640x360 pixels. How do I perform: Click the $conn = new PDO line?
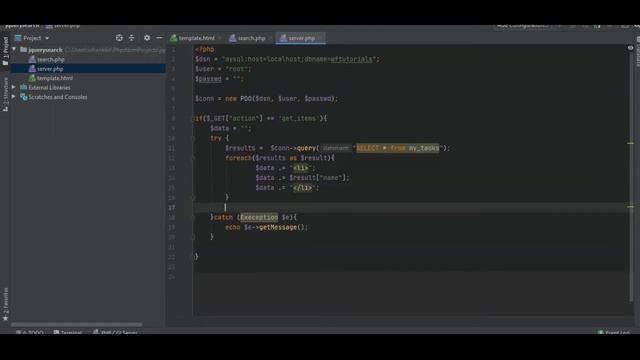tap(267, 99)
